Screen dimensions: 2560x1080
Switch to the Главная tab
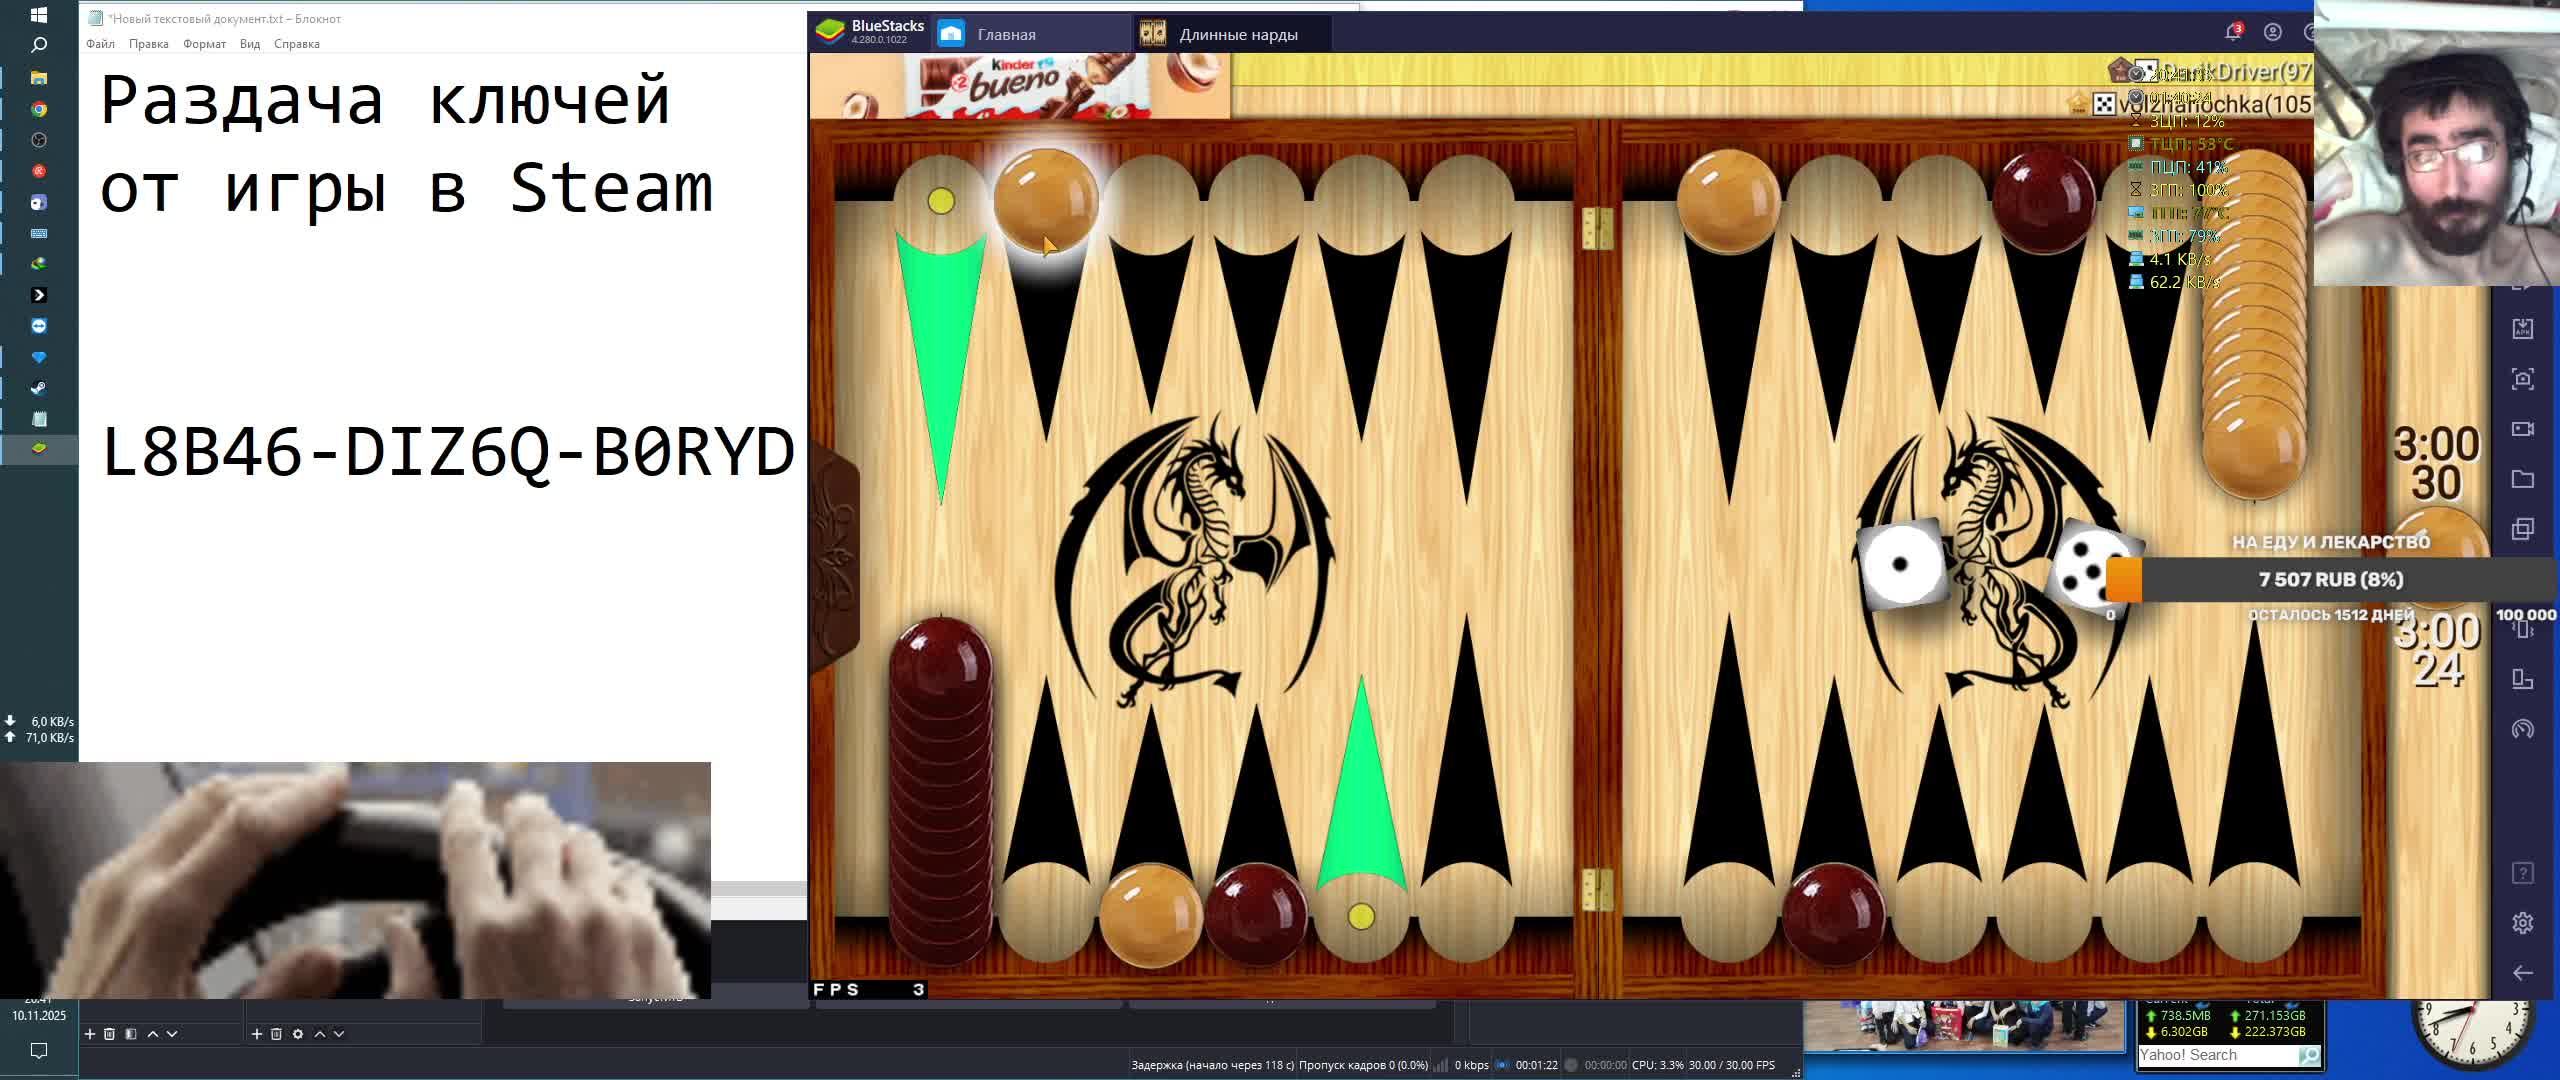[1006, 35]
